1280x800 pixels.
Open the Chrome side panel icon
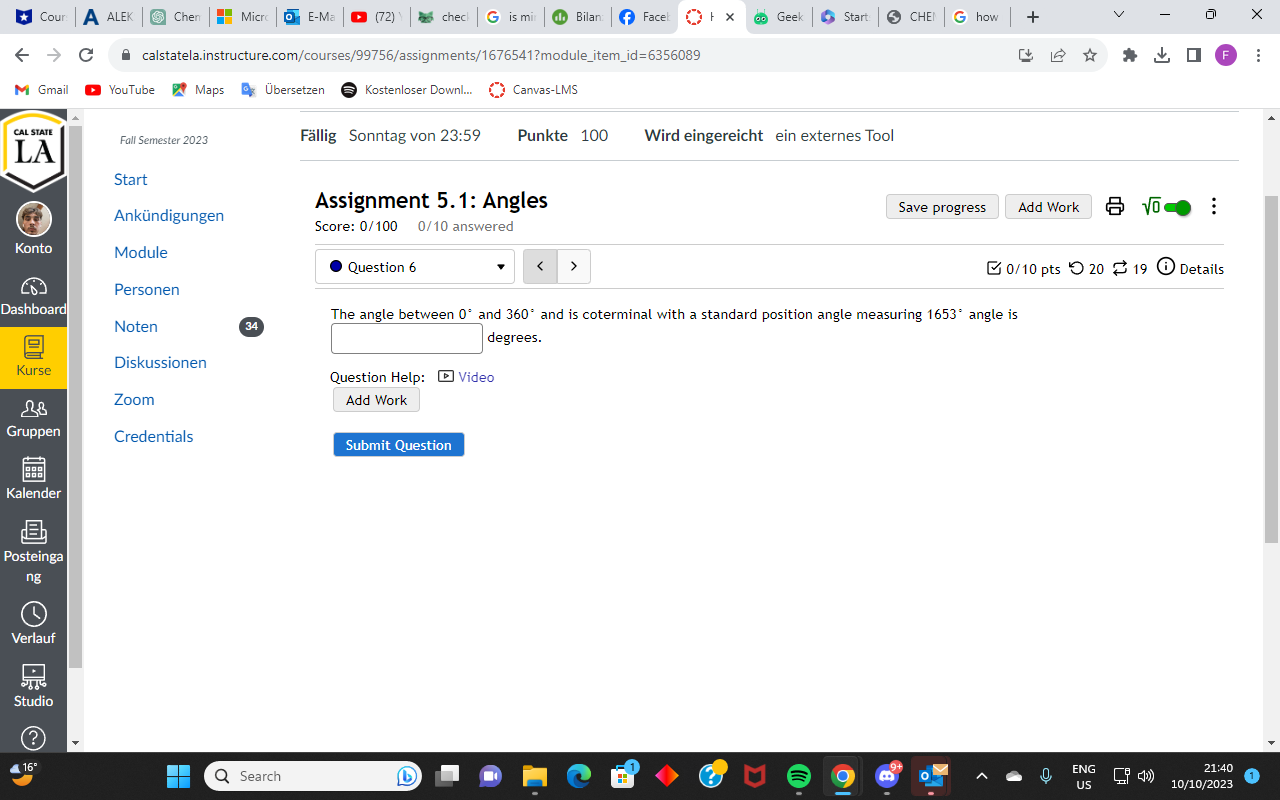1194,55
